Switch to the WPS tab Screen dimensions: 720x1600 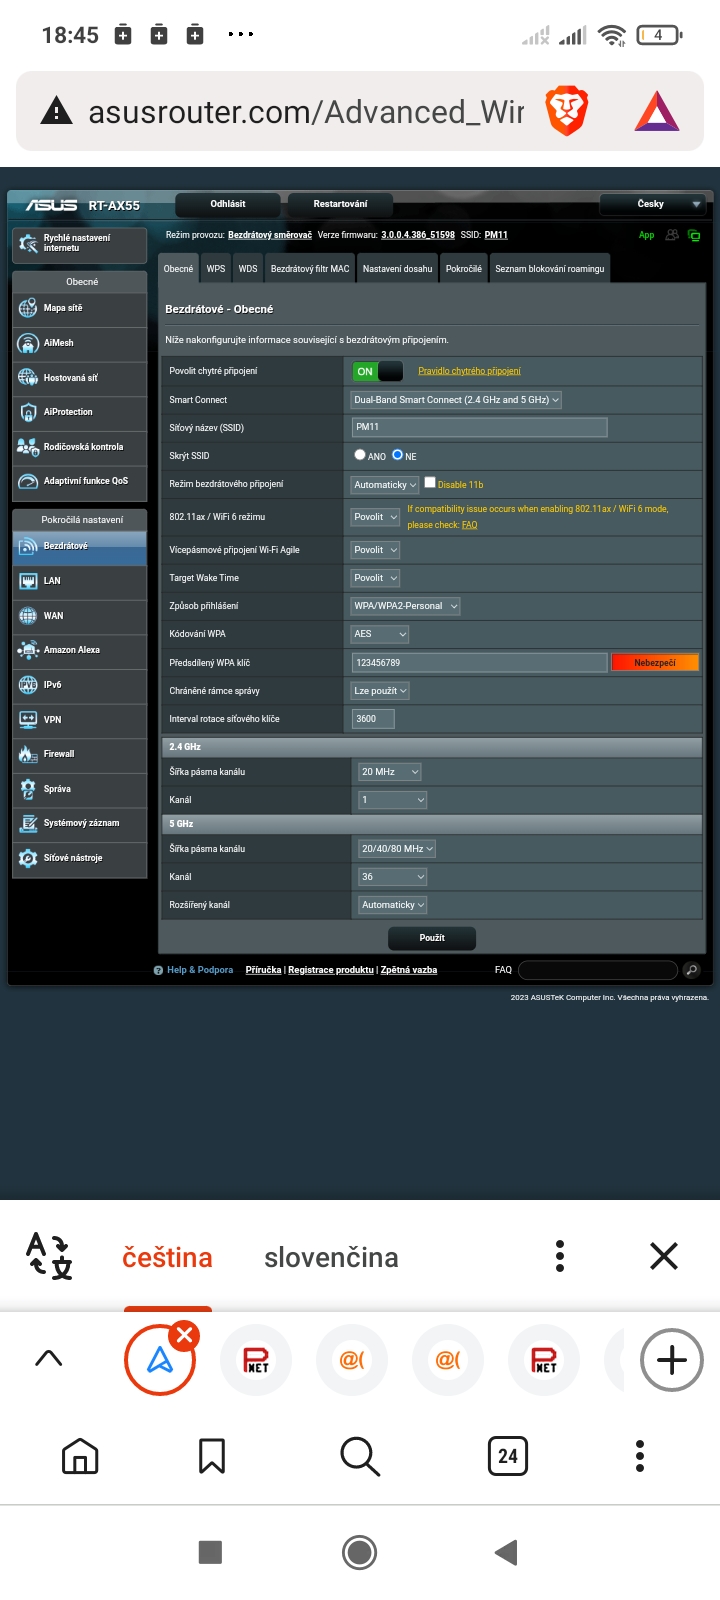(x=216, y=269)
